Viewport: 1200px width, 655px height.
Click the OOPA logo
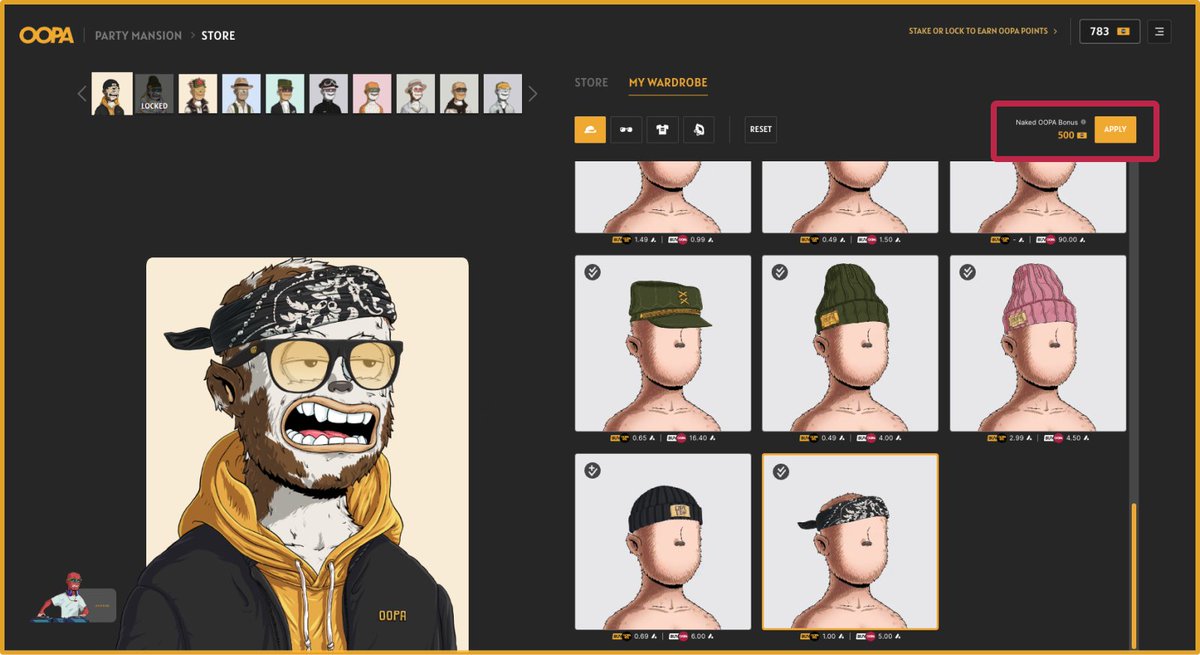45,35
